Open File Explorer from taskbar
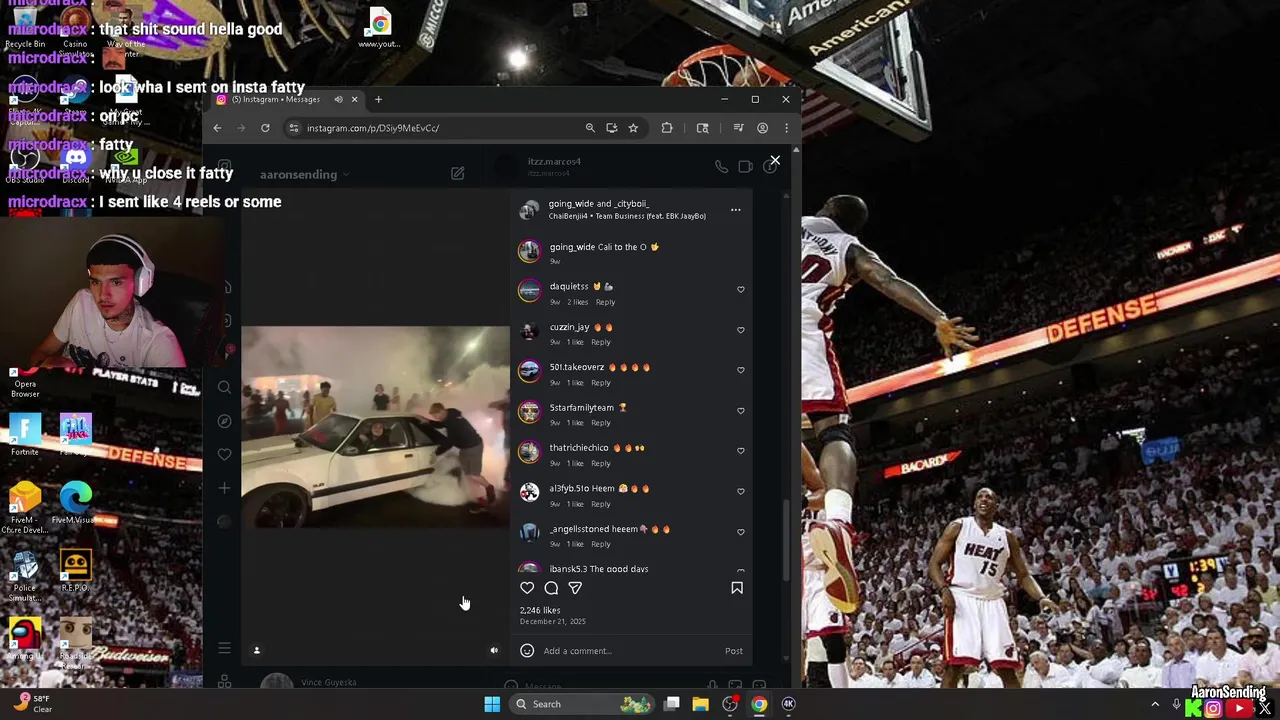This screenshot has width=1280, height=720. pos(701,704)
